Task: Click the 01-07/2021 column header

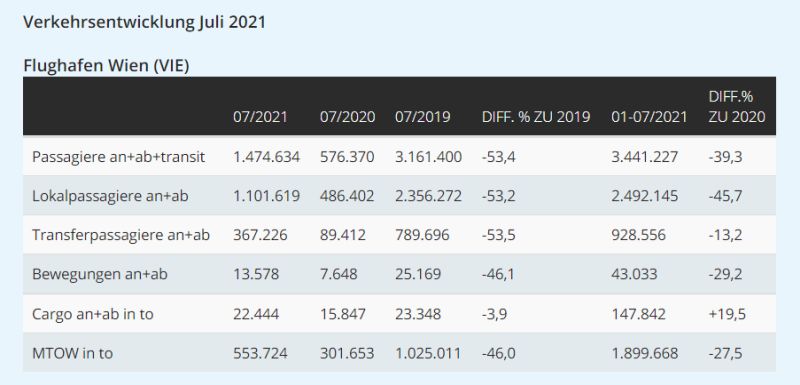Action: tap(649, 117)
